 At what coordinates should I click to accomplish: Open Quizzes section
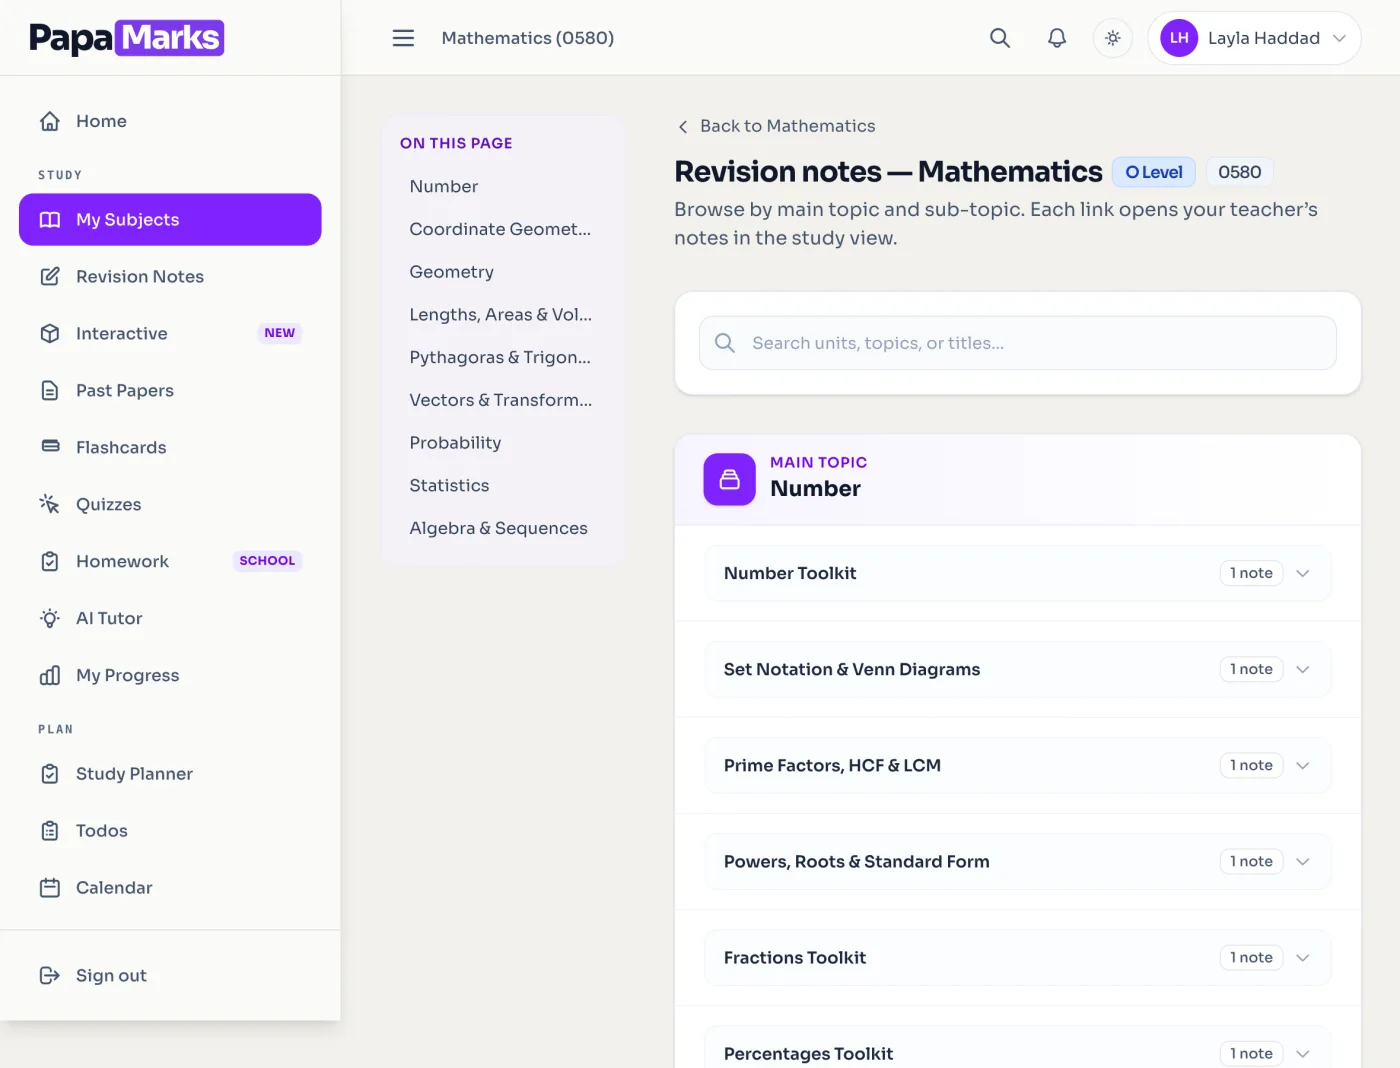point(170,505)
